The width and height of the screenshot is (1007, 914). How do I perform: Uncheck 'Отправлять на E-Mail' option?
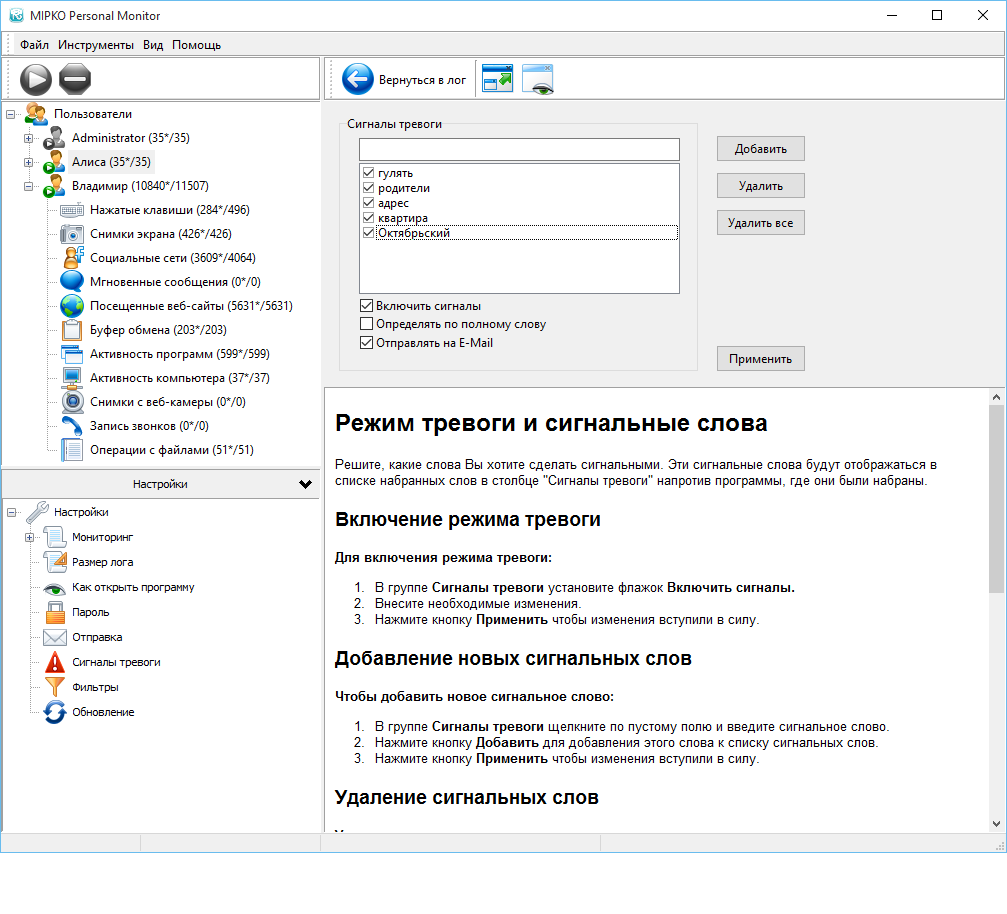[367, 342]
